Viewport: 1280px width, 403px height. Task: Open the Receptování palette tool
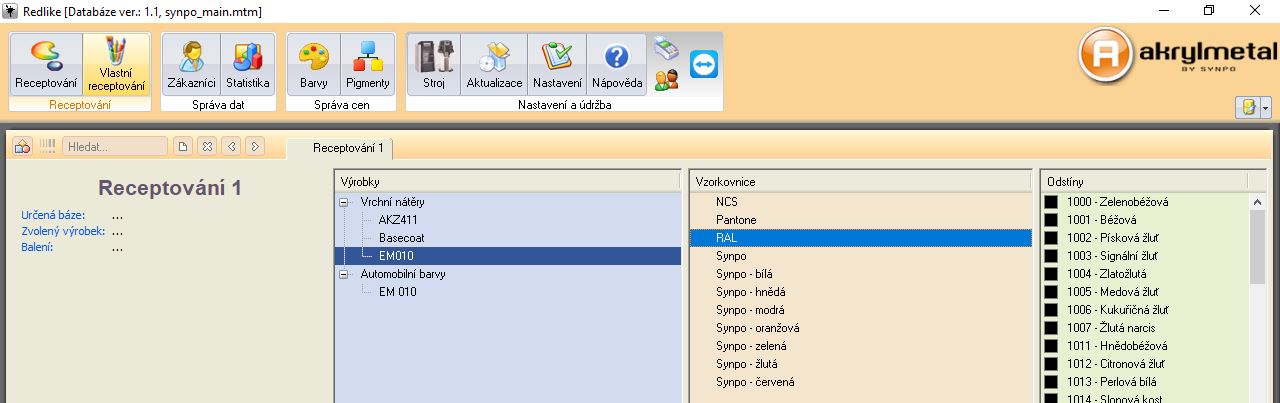pyautogui.click(x=46, y=64)
